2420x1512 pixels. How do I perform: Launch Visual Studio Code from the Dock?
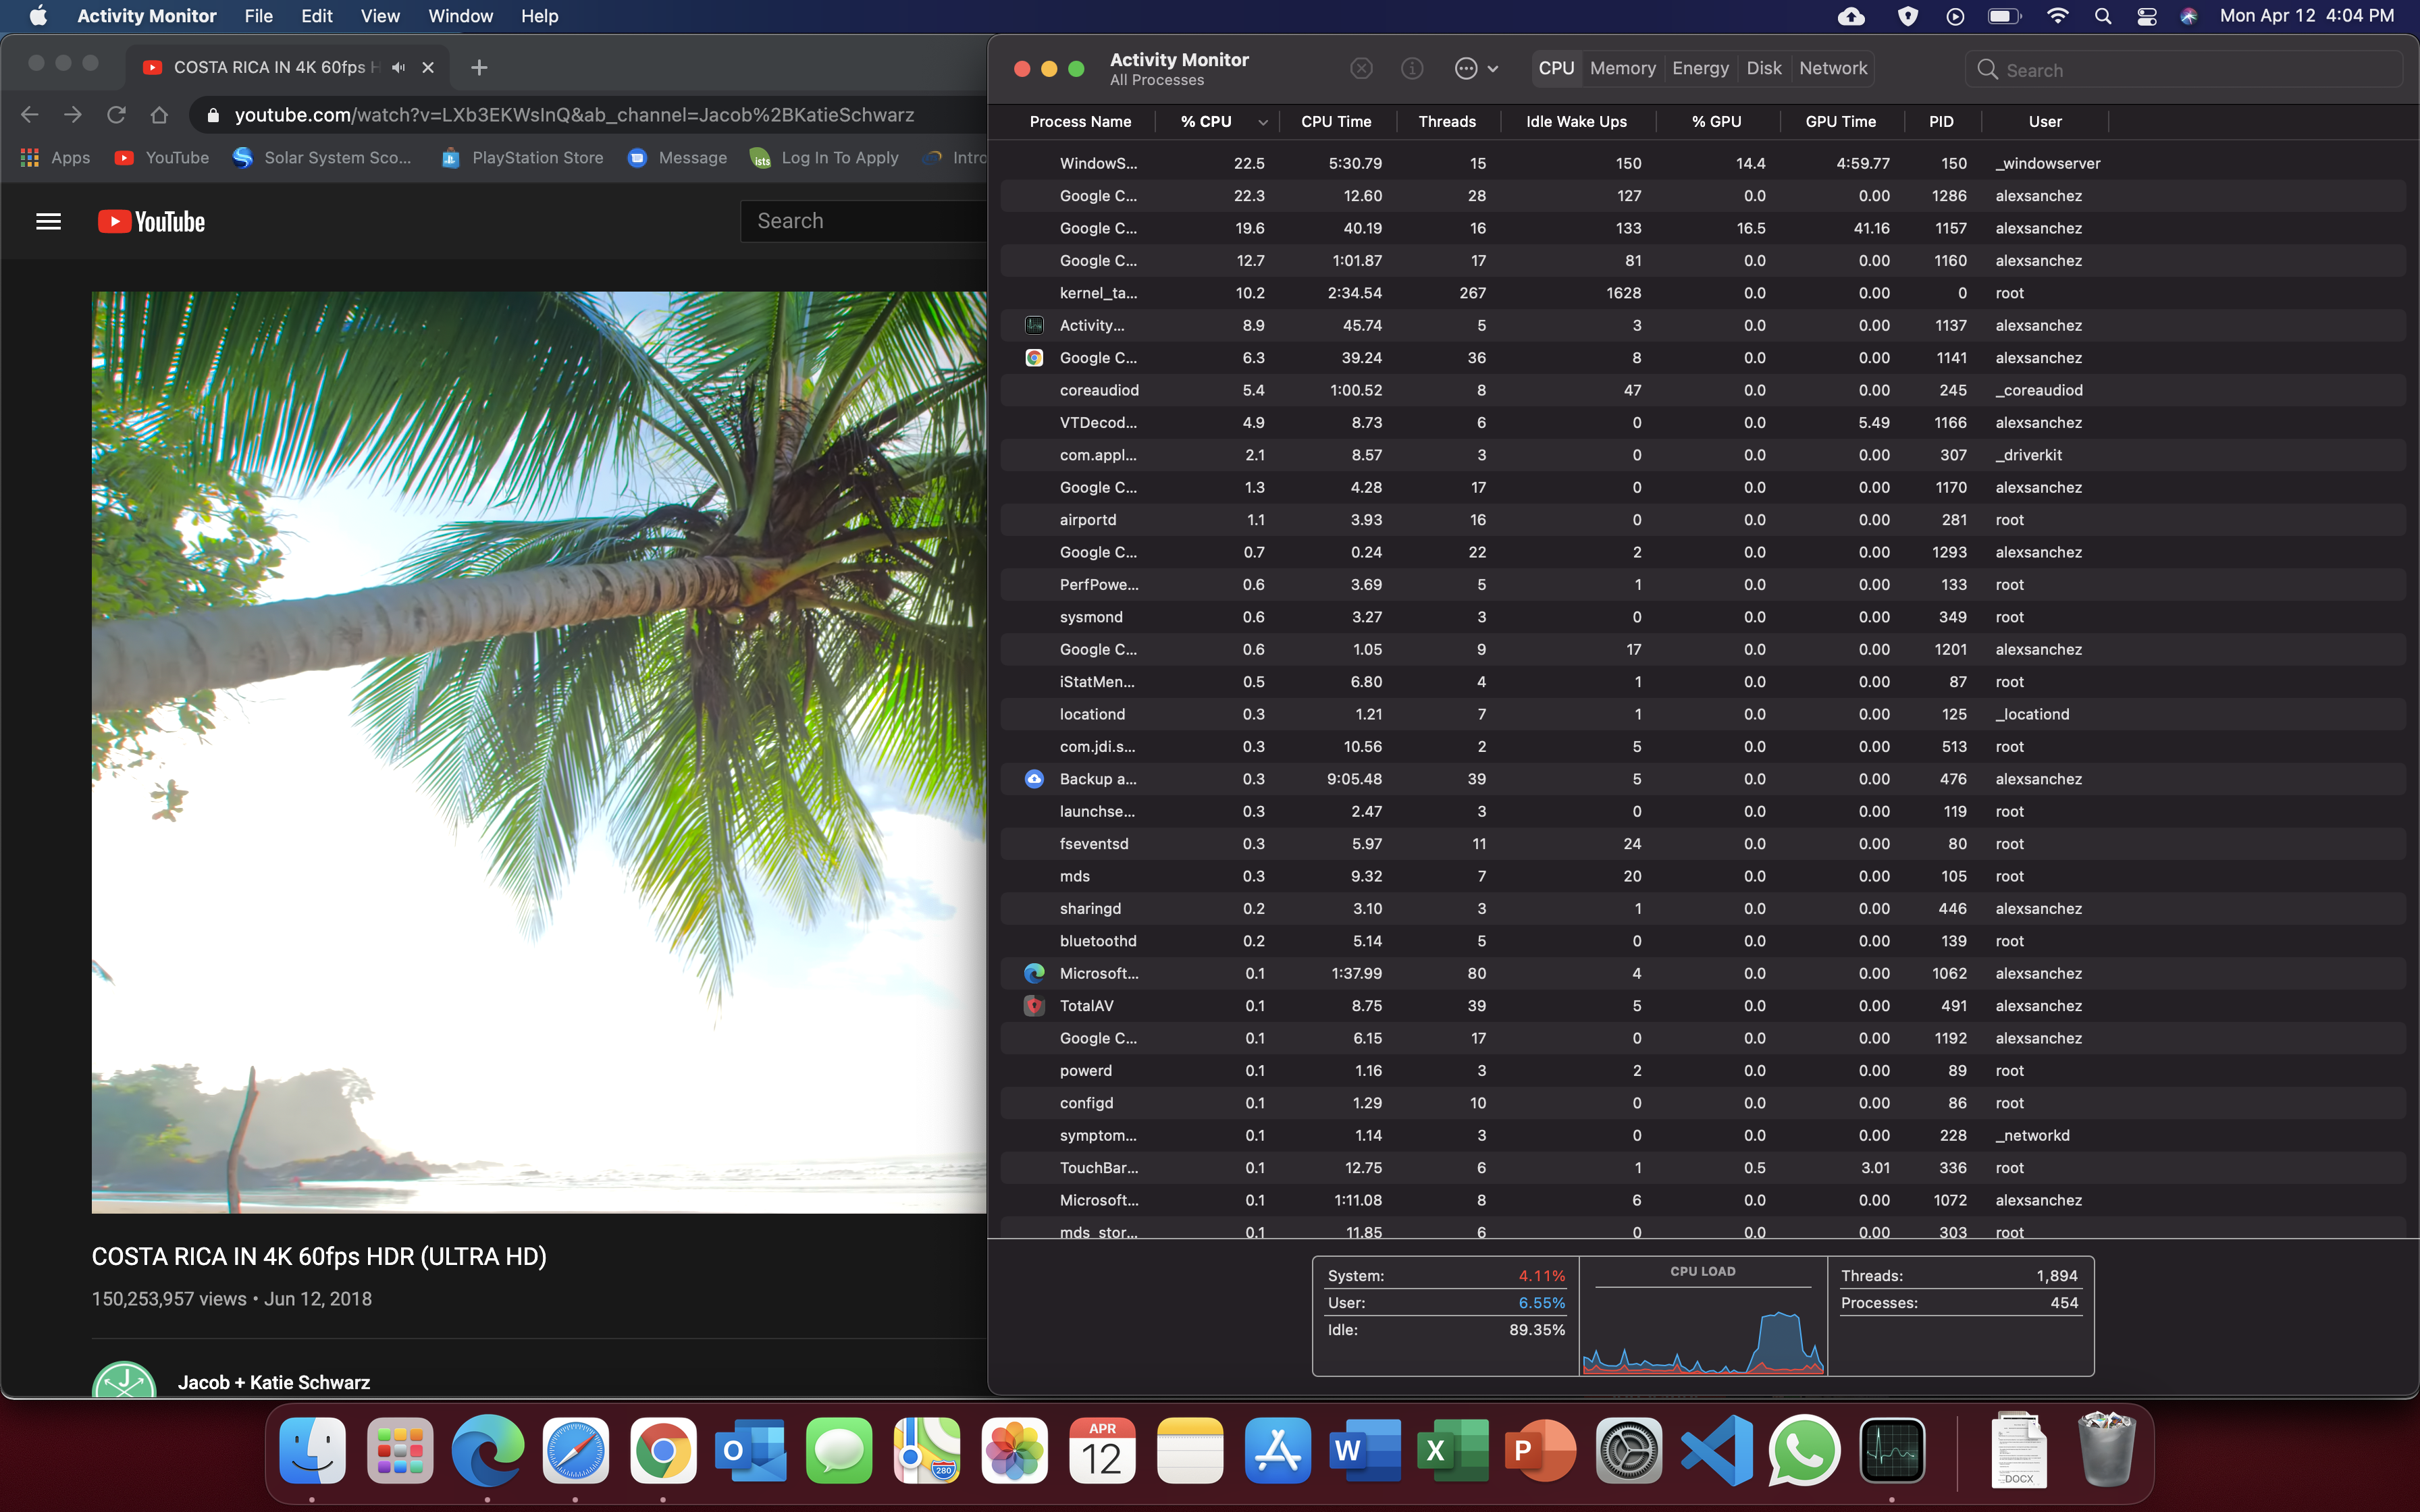pyautogui.click(x=1716, y=1450)
